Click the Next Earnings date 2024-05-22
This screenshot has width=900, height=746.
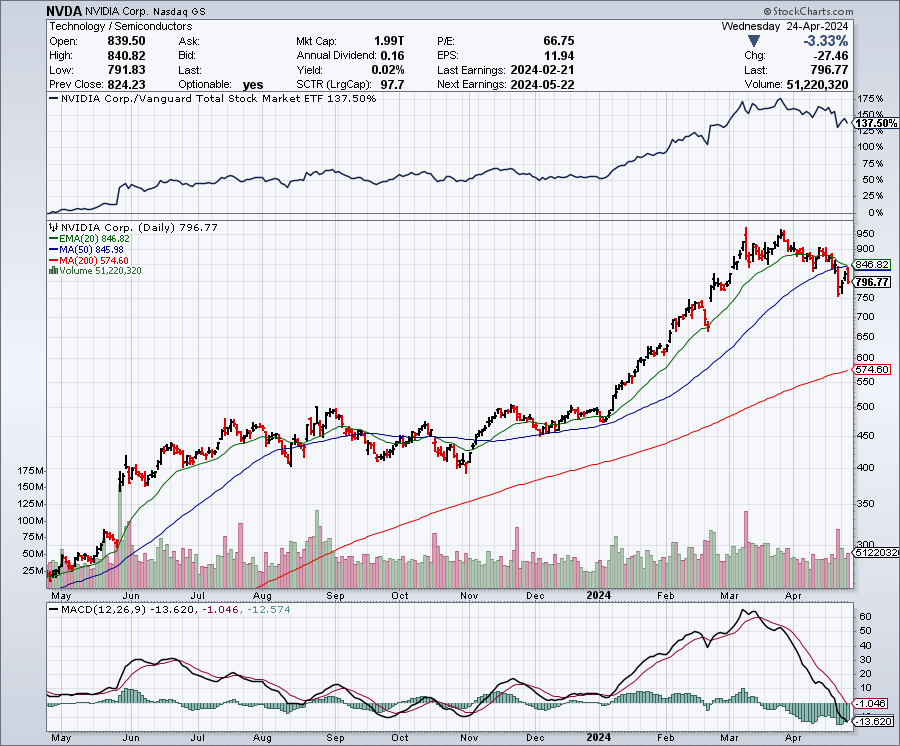point(542,84)
